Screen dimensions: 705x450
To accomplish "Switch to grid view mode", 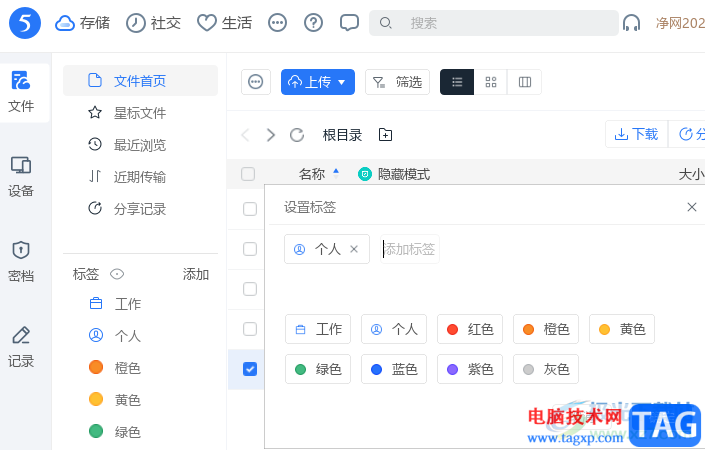I will tap(491, 82).
